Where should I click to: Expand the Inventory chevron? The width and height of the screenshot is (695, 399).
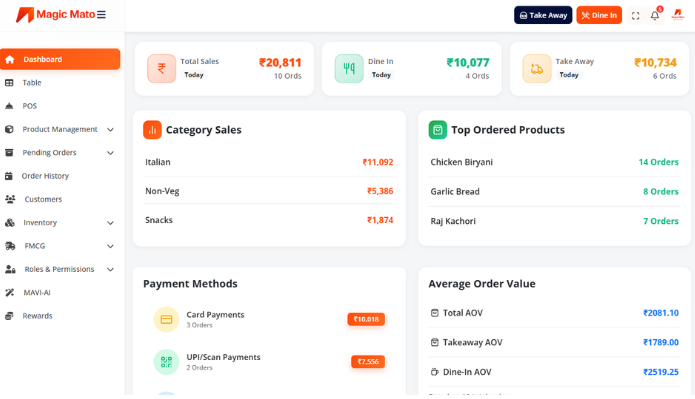click(x=110, y=223)
